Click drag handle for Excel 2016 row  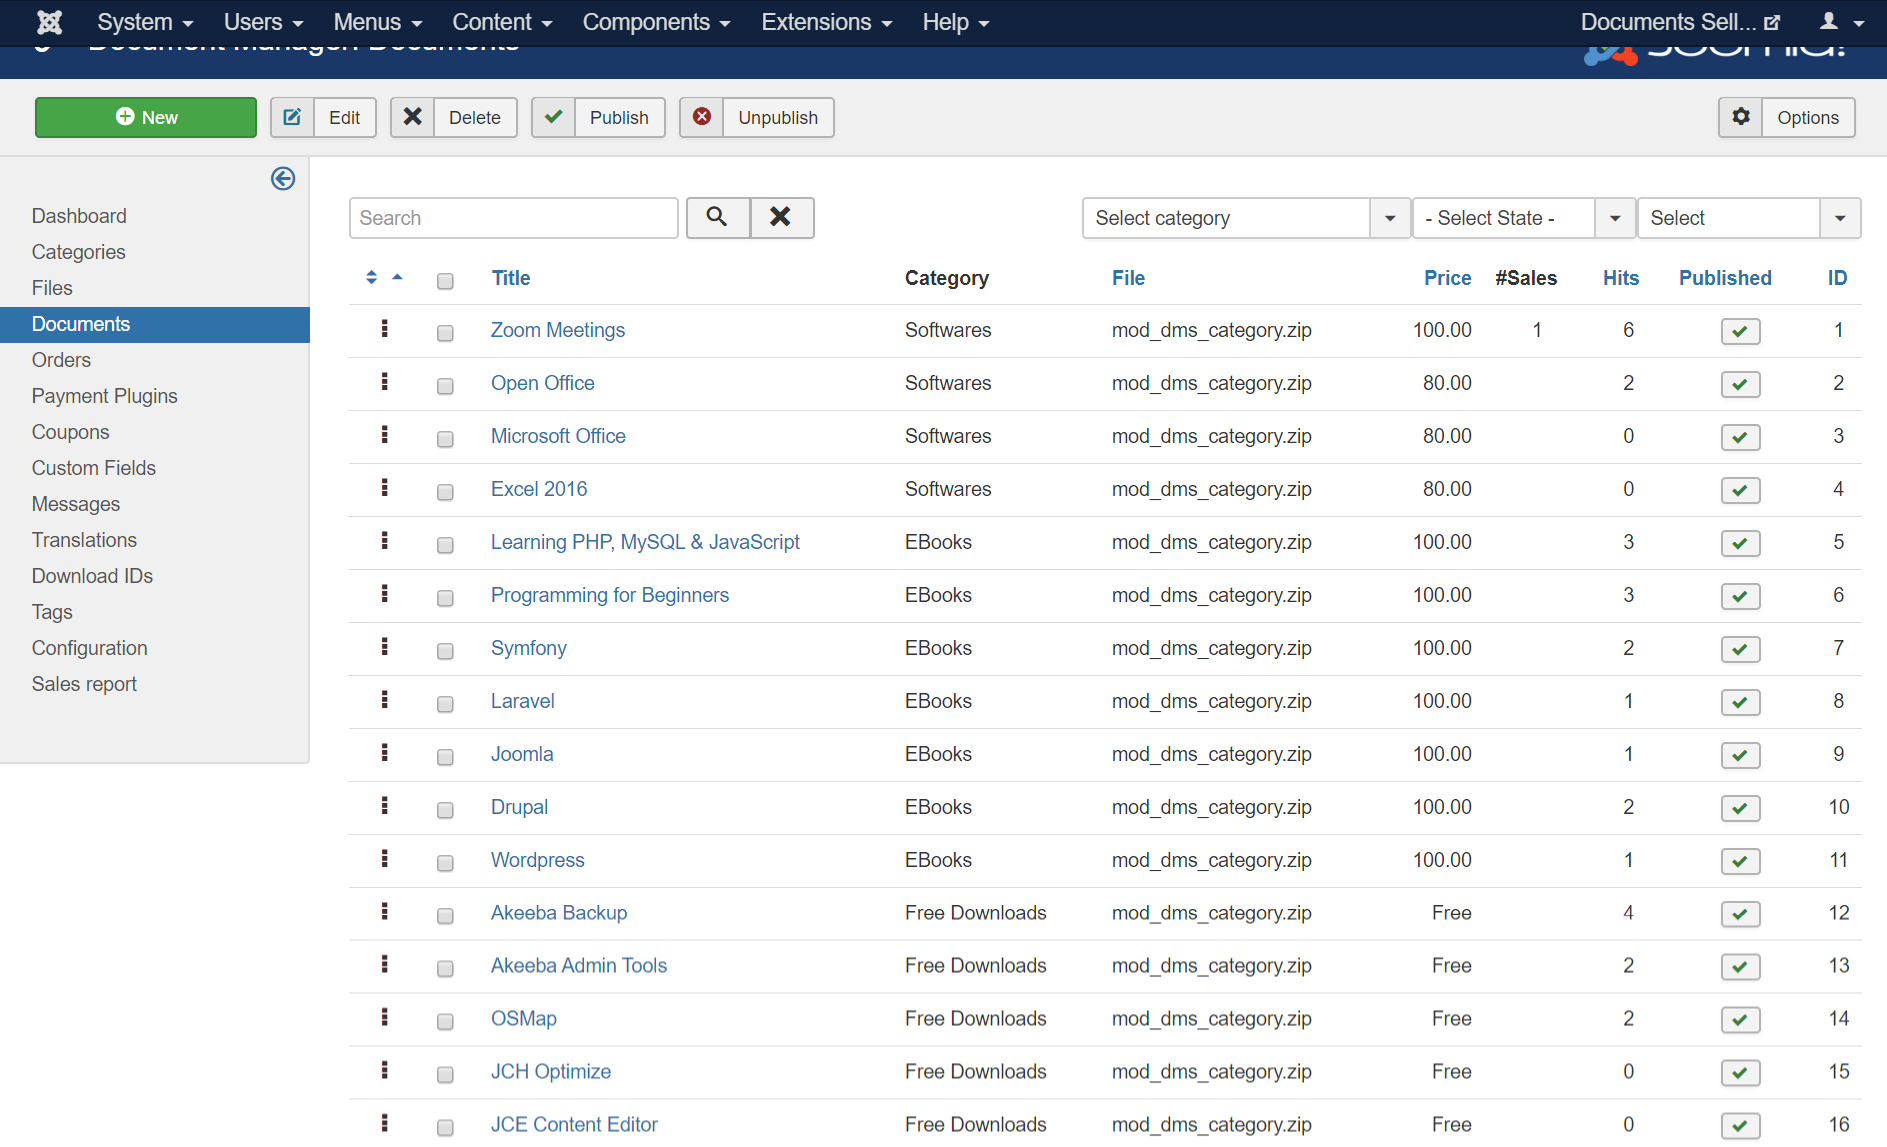coord(384,488)
